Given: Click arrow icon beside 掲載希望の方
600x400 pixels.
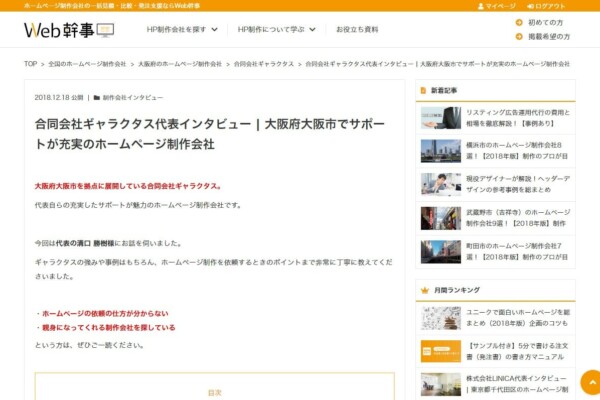Looking at the screenshot, I should point(519,37).
